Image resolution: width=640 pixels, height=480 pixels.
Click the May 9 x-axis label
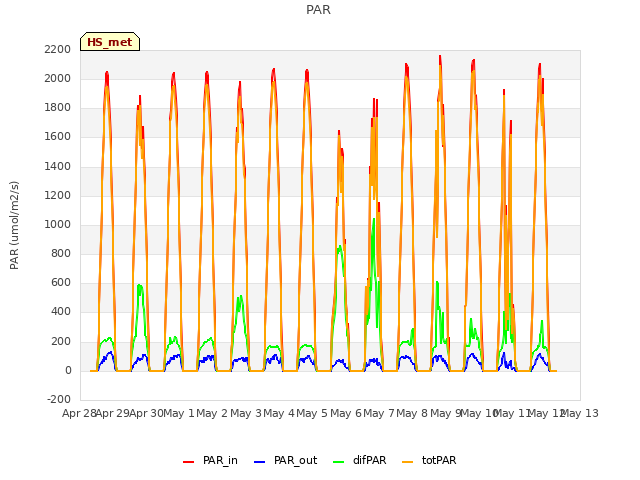tap(446, 413)
